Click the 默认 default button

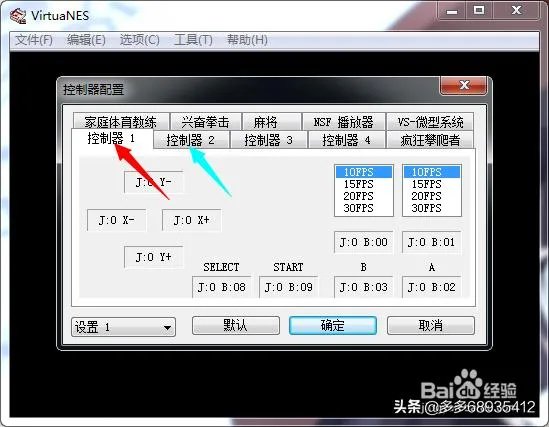pyautogui.click(x=236, y=326)
